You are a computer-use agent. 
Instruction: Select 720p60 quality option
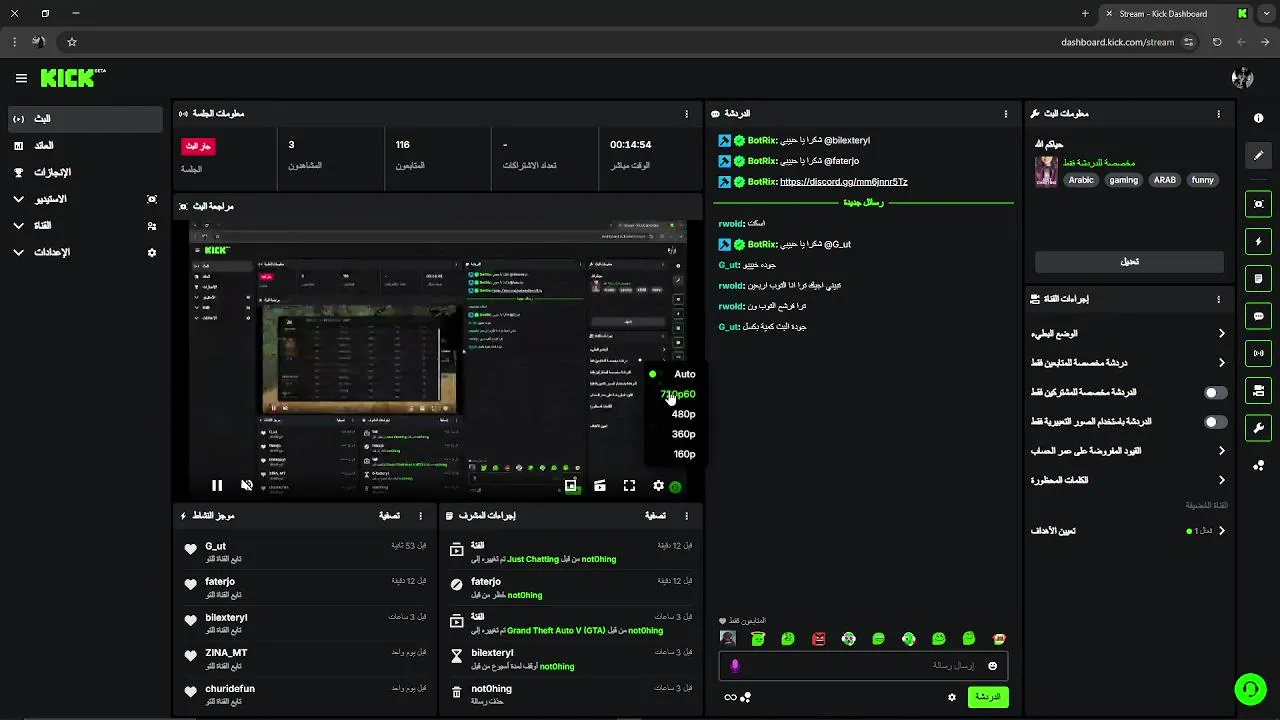(678, 394)
